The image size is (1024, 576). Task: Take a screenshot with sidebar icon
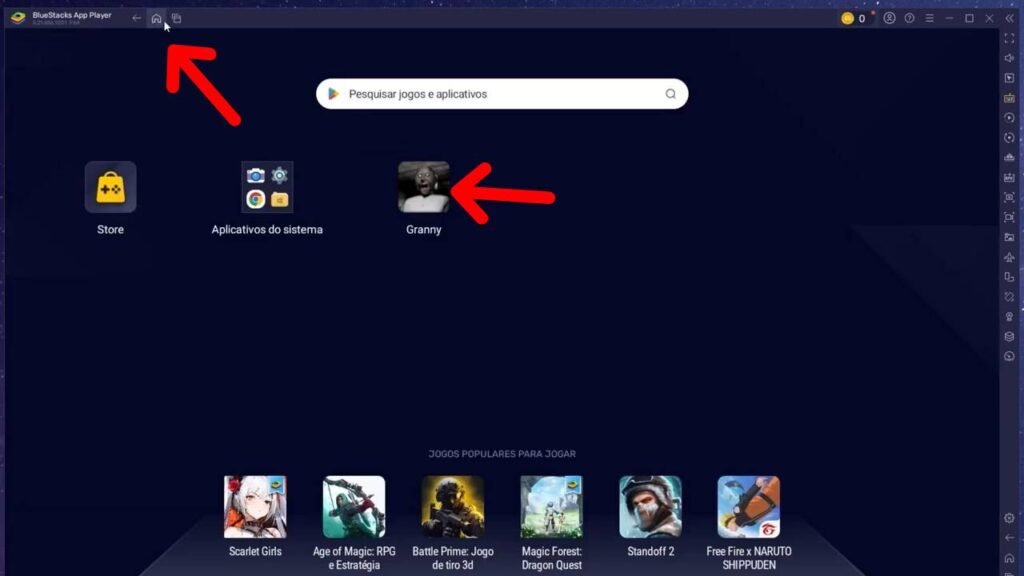[x=1009, y=197]
